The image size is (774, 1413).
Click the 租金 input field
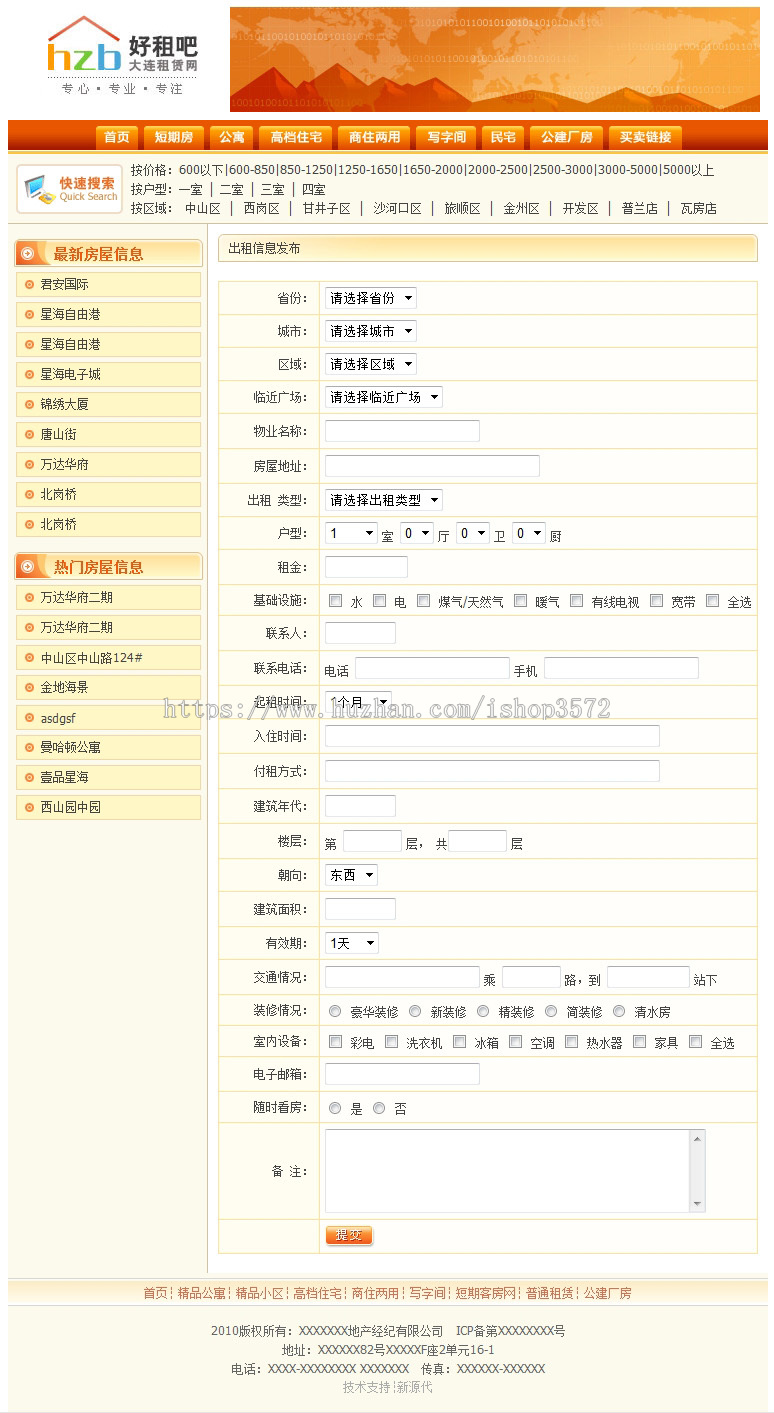pyautogui.click(x=366, y=567)
